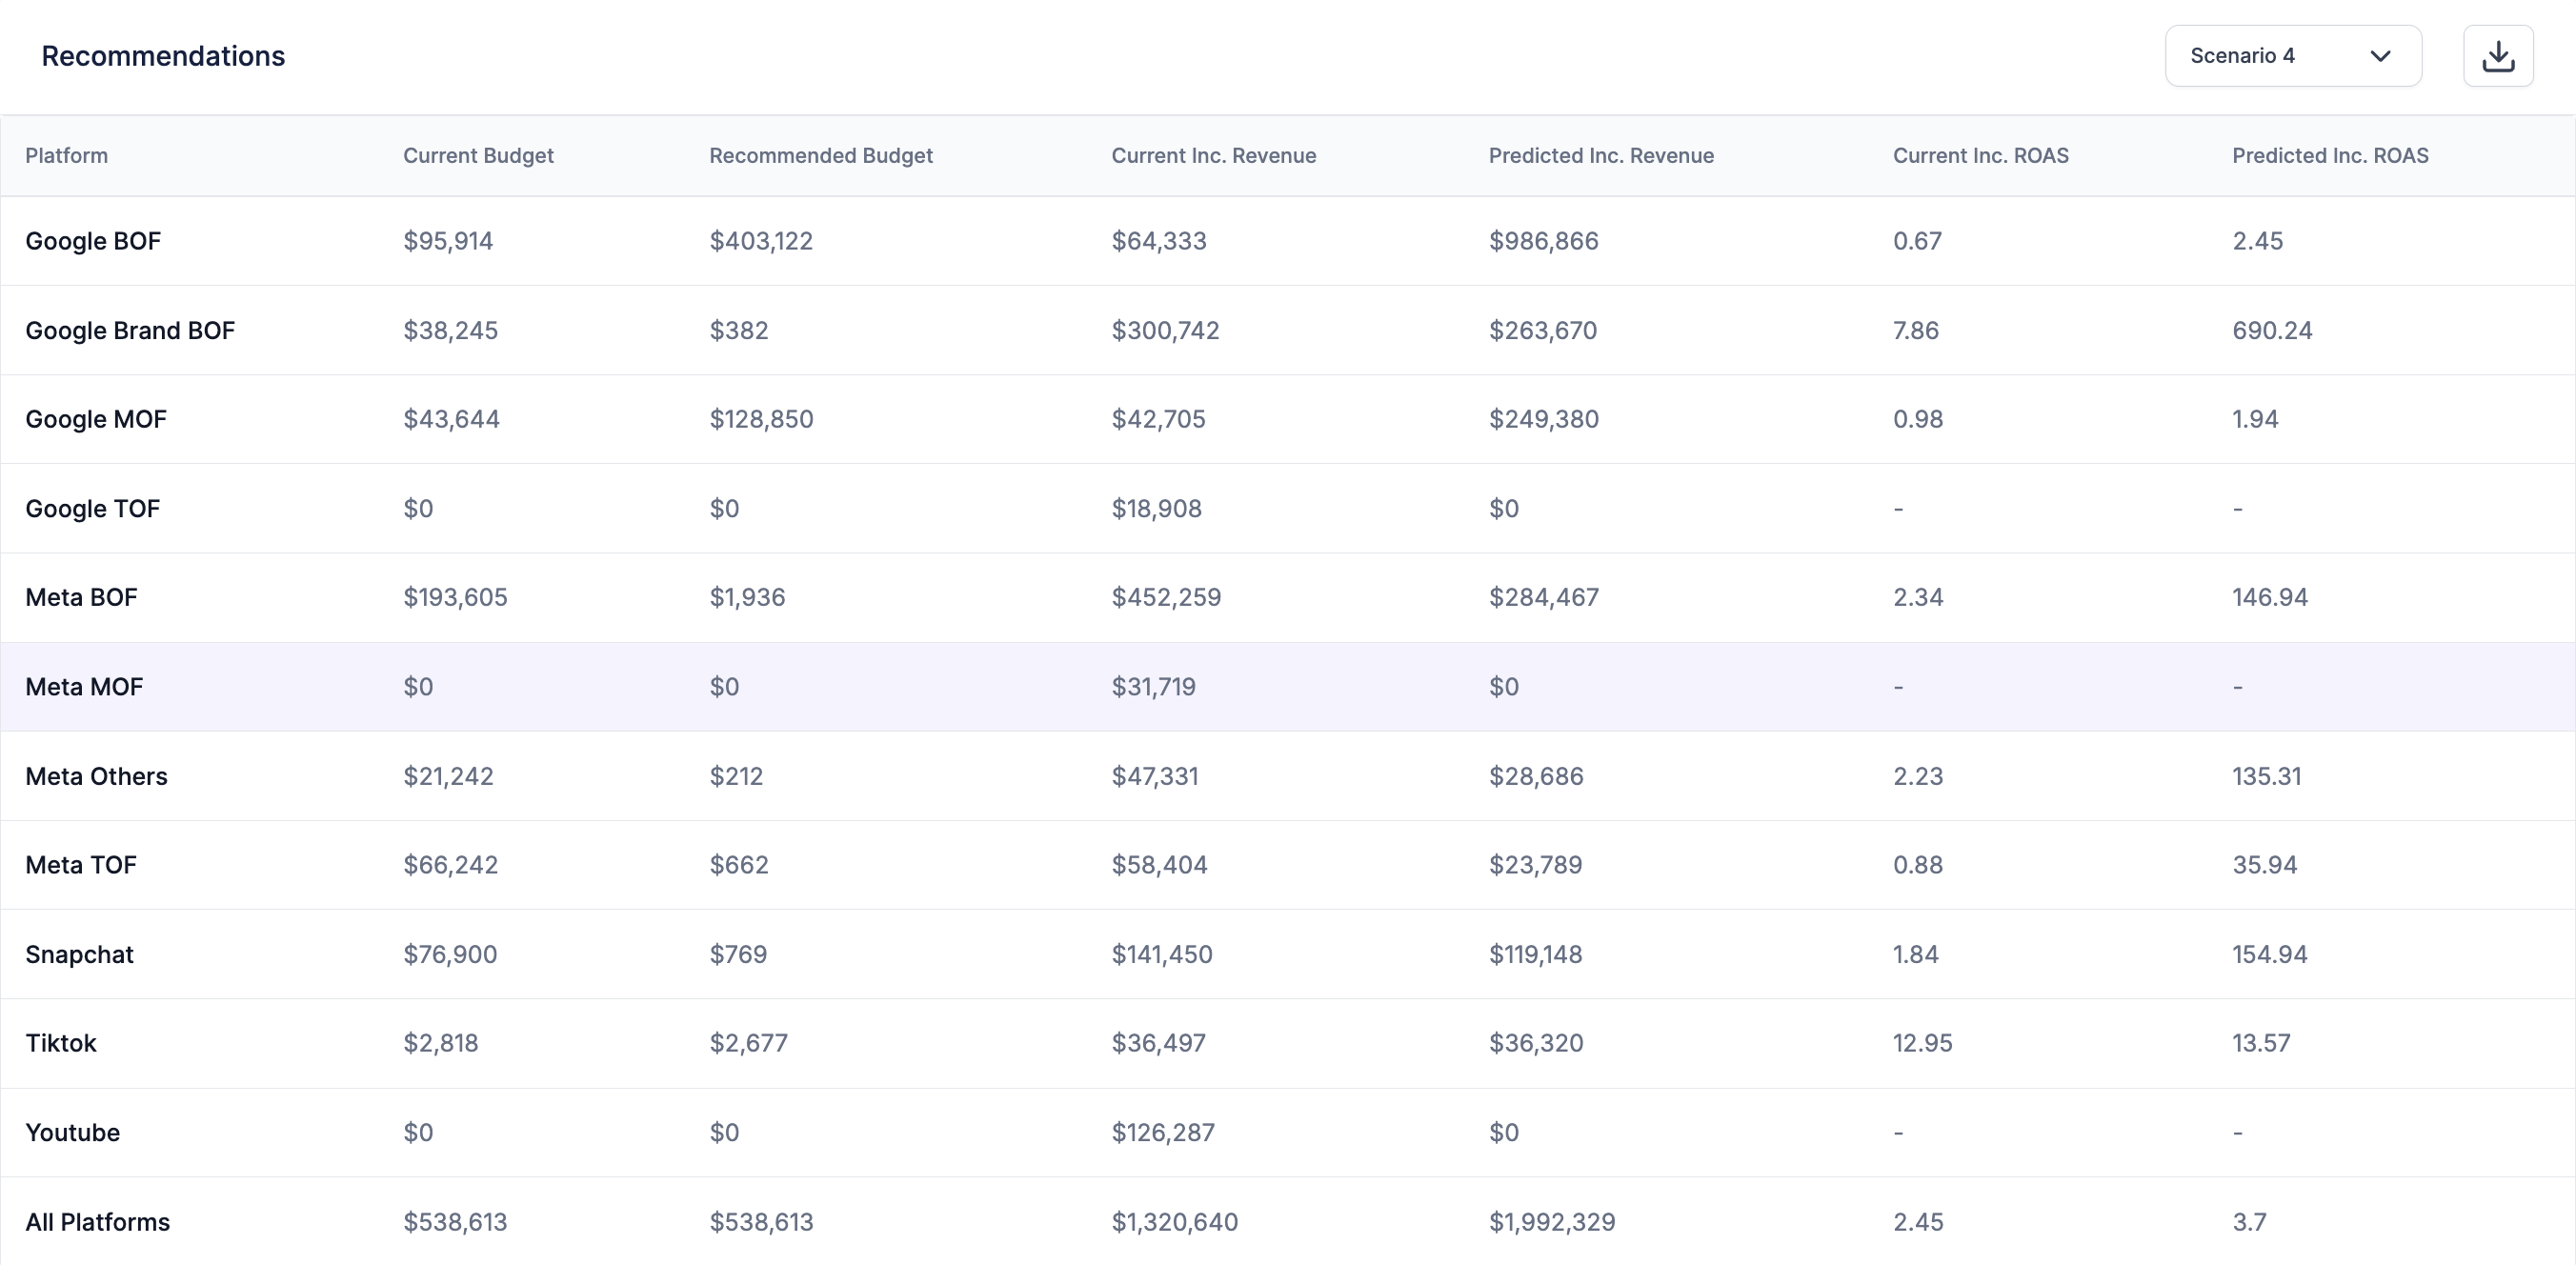The image size is (2576, 1265).
Task: Click the Platform column header
Action: coord(66,155)
